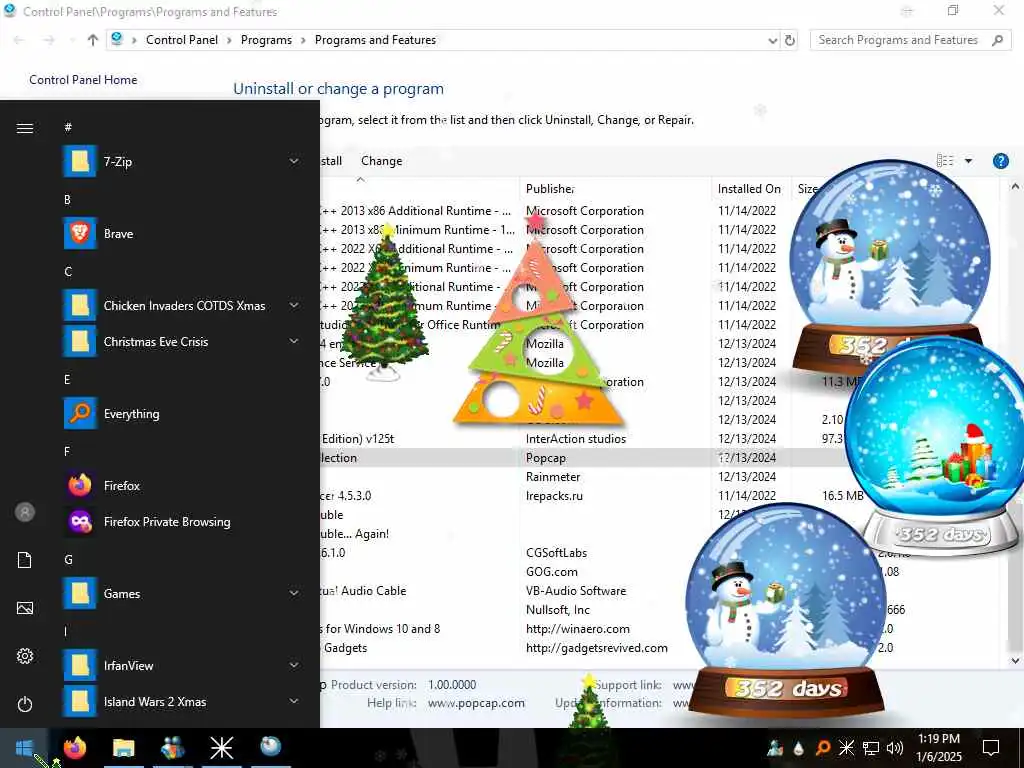The image size is (1024, 768).
Task: Open Settings gear in Start menu
Action: point(25,656)
